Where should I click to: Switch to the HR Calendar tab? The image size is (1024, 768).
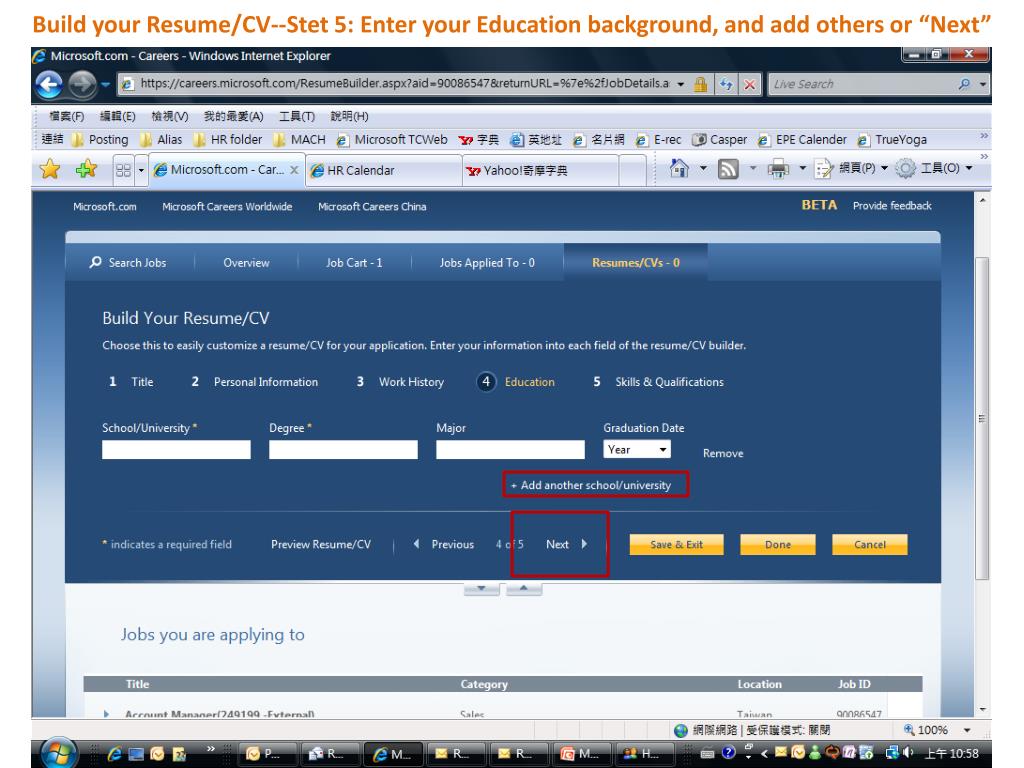(x=383, y=170)
